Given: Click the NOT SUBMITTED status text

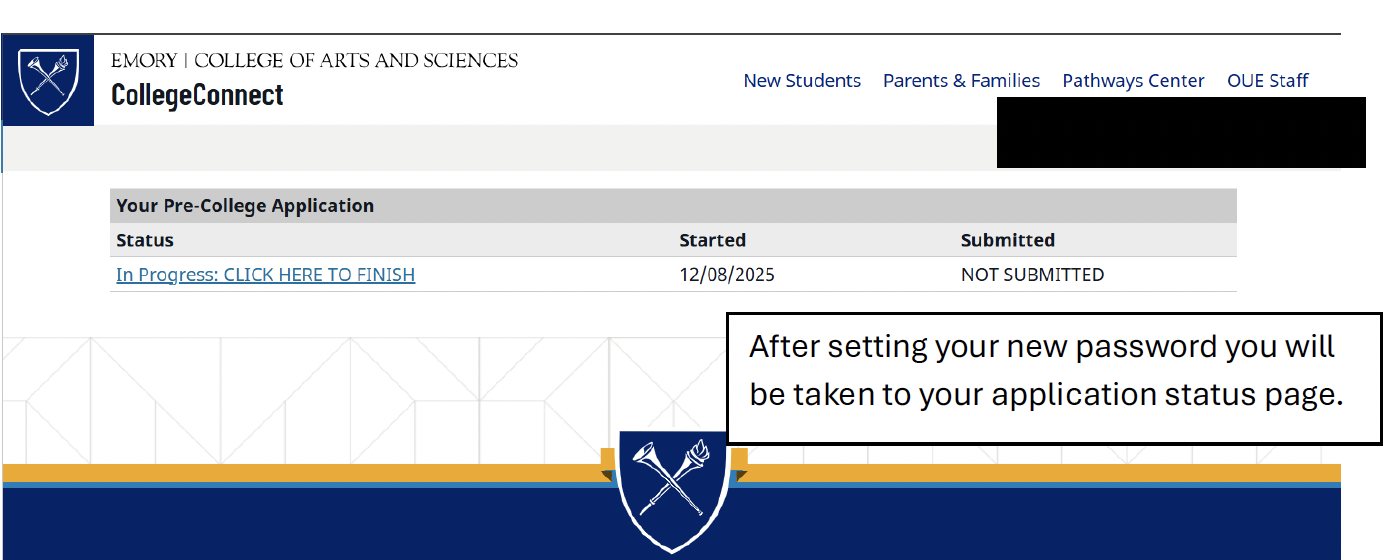Looking at the screenshot, I should pos(1032,274).
